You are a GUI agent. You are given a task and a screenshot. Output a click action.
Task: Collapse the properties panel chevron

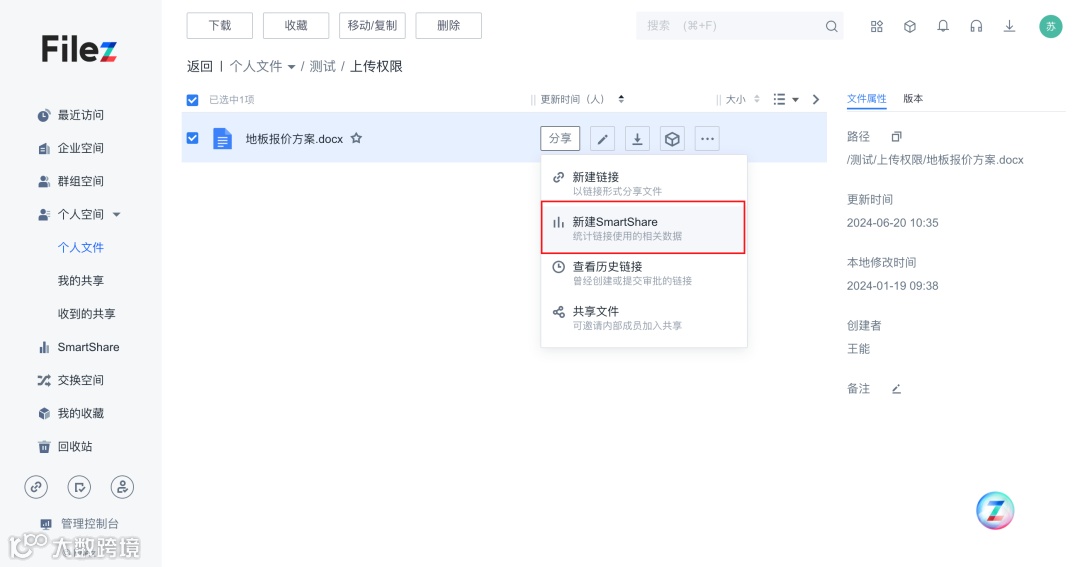point(816,99)
